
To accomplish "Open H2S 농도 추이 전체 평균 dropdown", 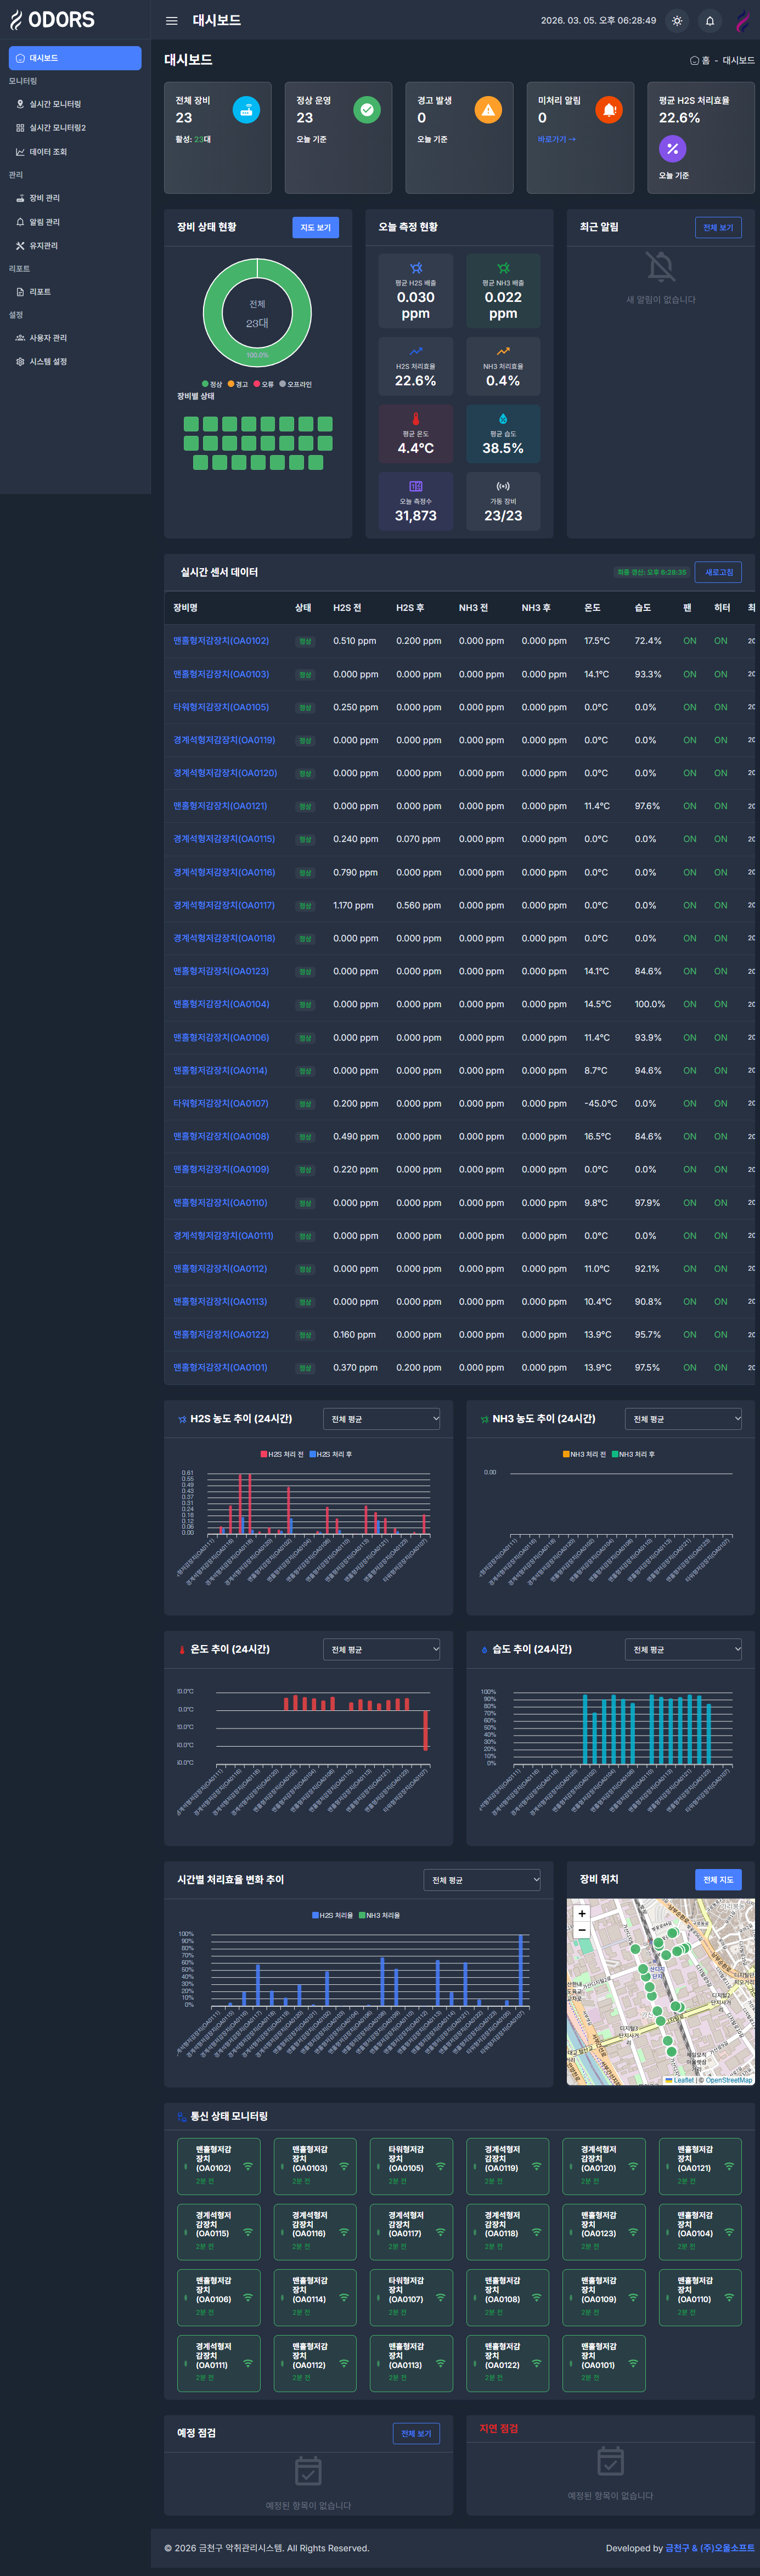I will coord(382,1419).
